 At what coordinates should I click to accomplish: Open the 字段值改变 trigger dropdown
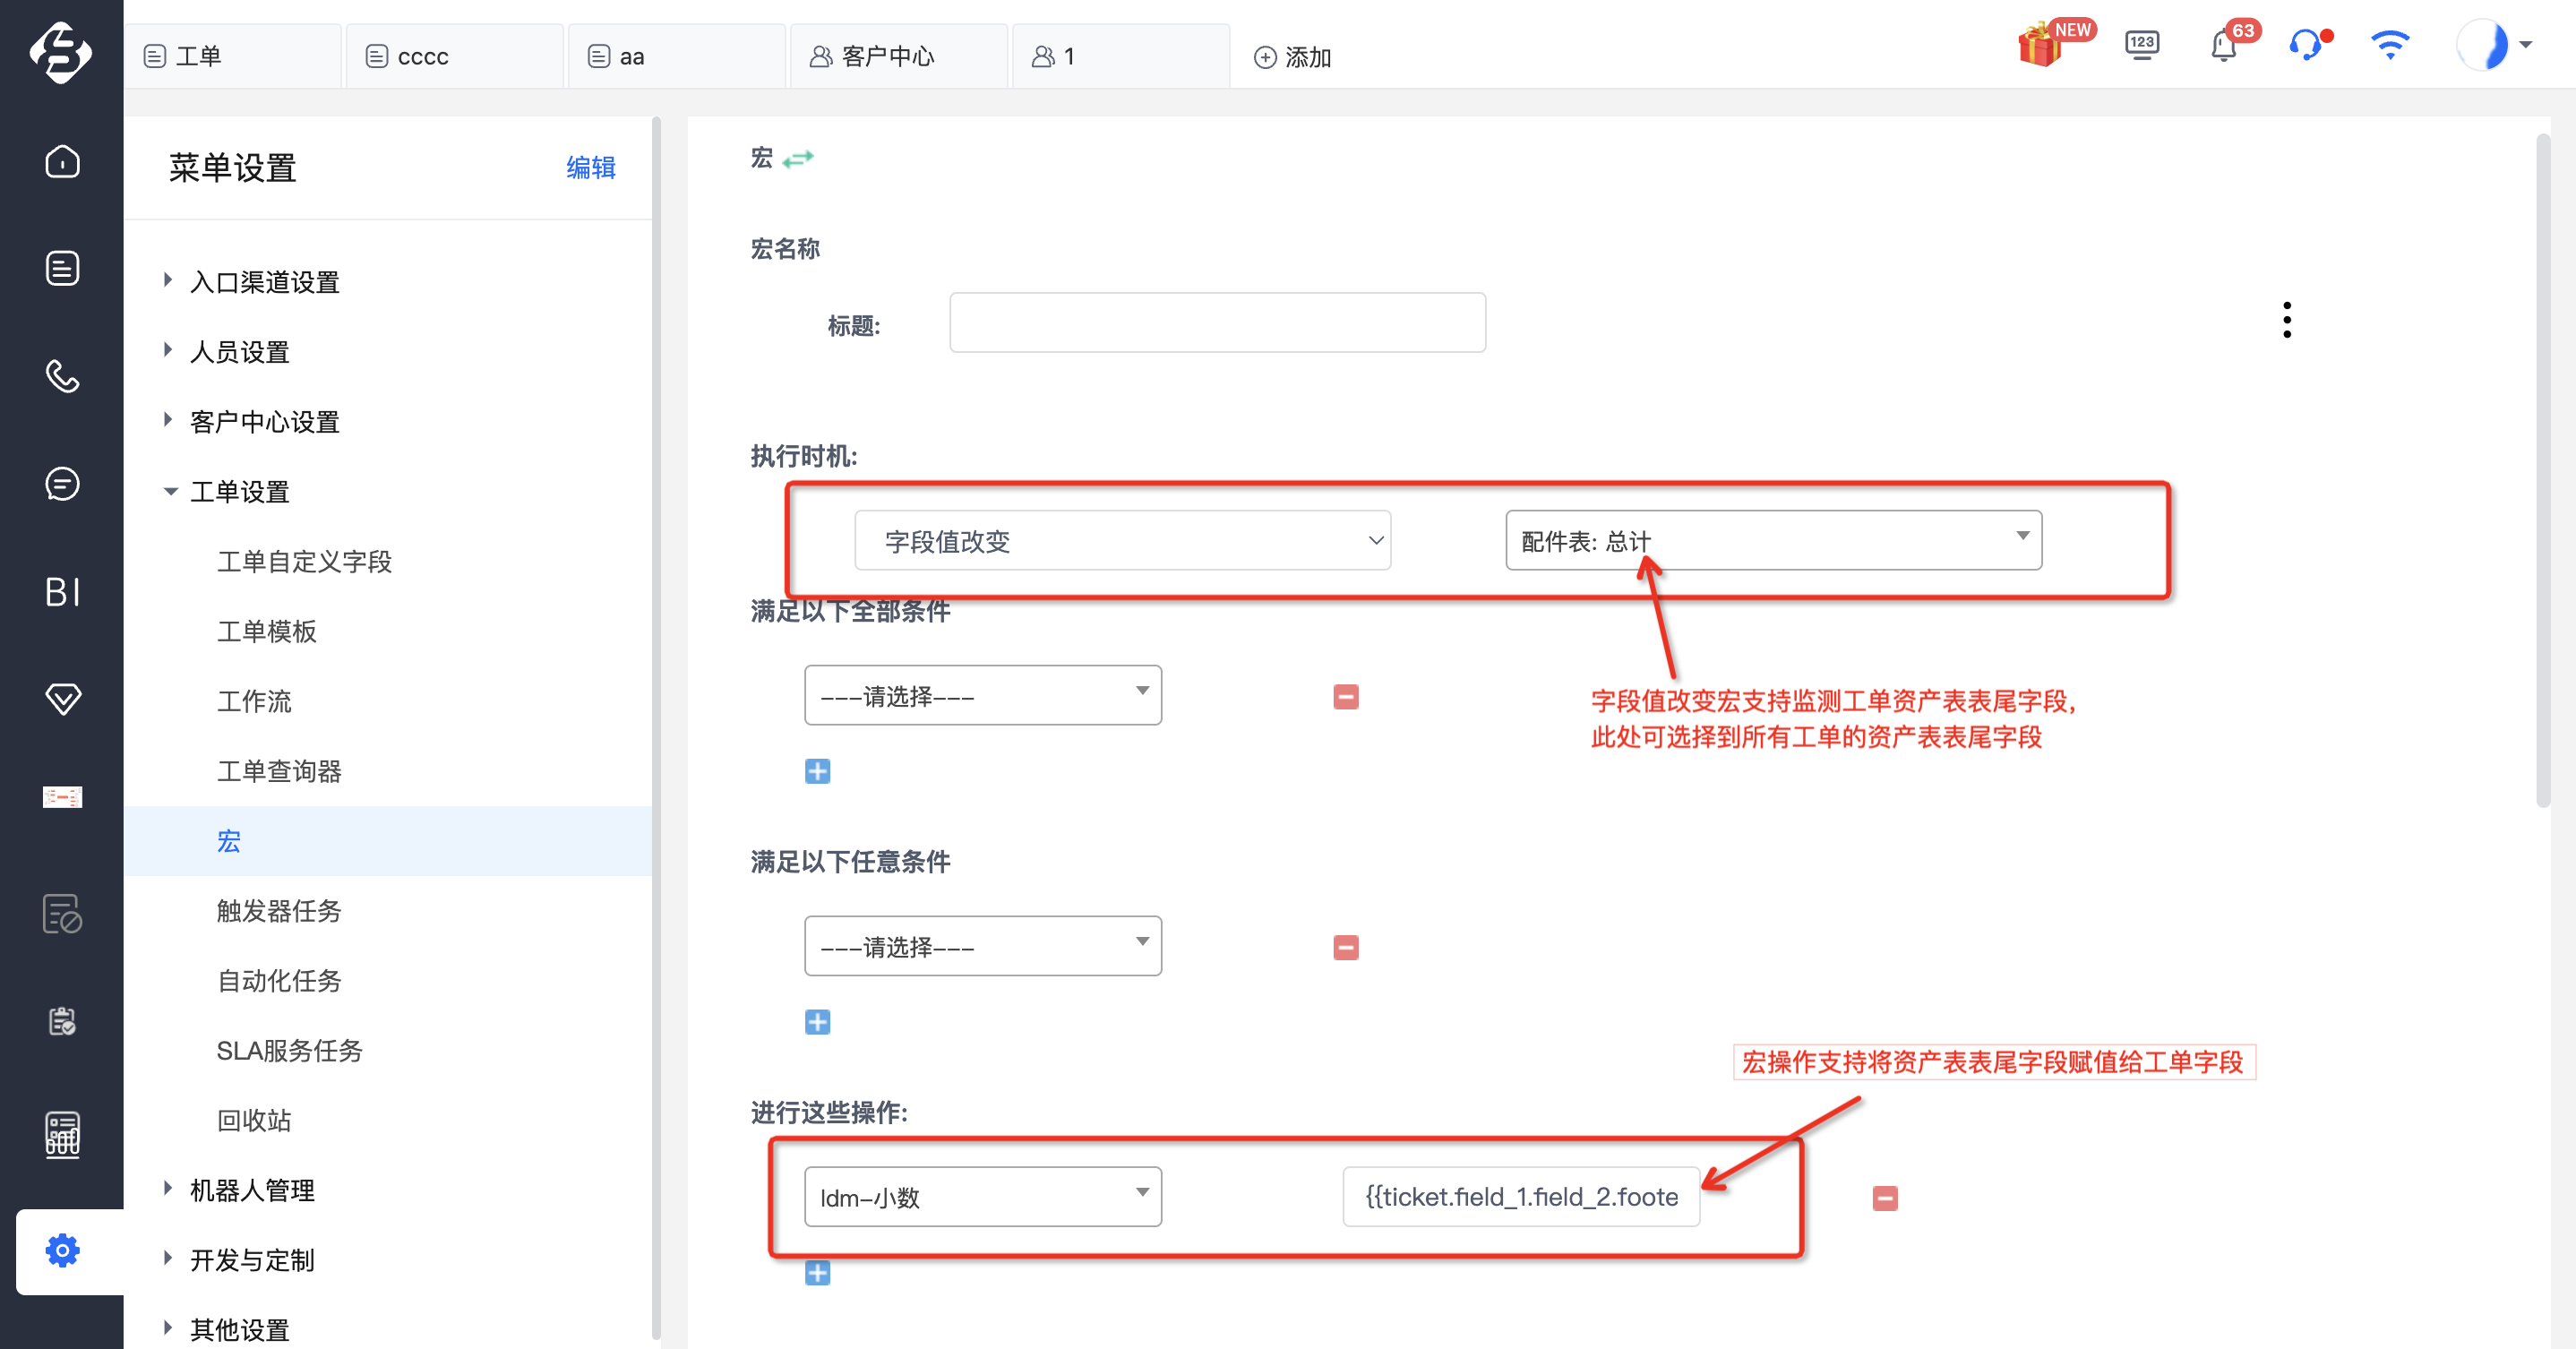point(1122,541)
